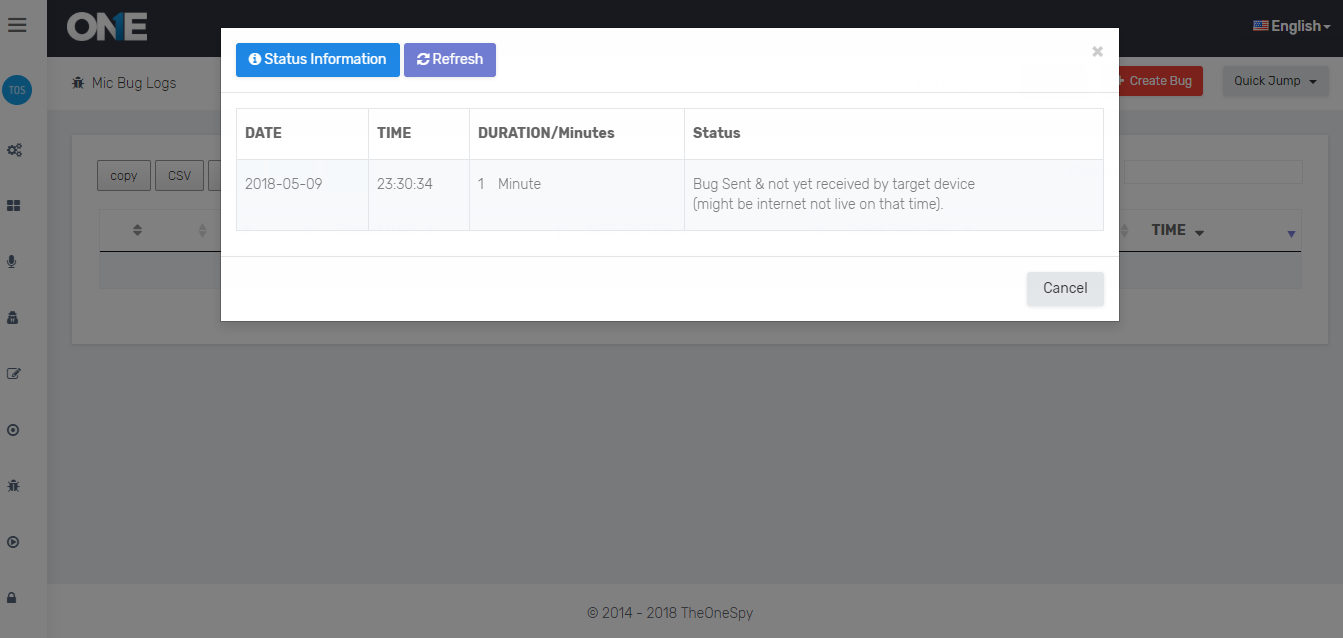Expand the Quick Jump dropdown
The width and height of the screenshot is (1343, 638).
pyautogui.click(x=1274, y=81)
